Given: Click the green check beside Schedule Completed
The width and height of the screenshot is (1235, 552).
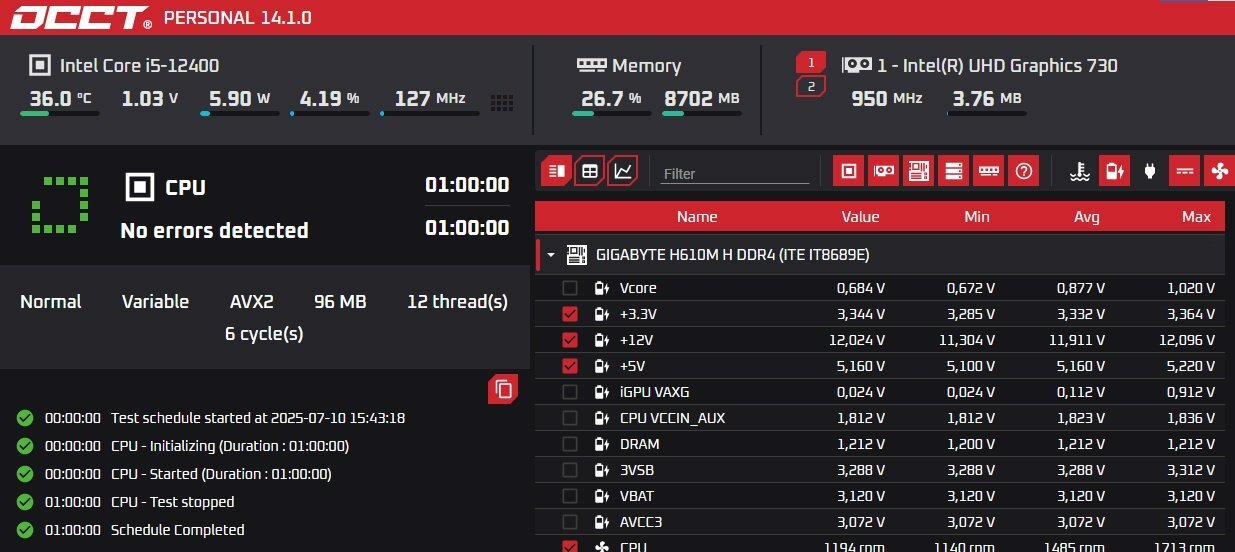Looking at the screenshot, I should click(25, 530).
